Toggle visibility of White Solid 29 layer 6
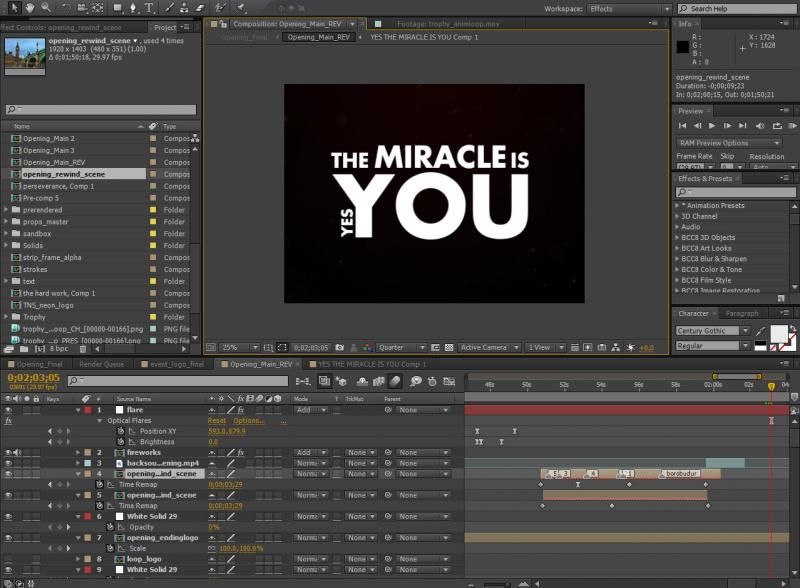The height and width of the screenshot is (588, 800). (x=8, y=517)
